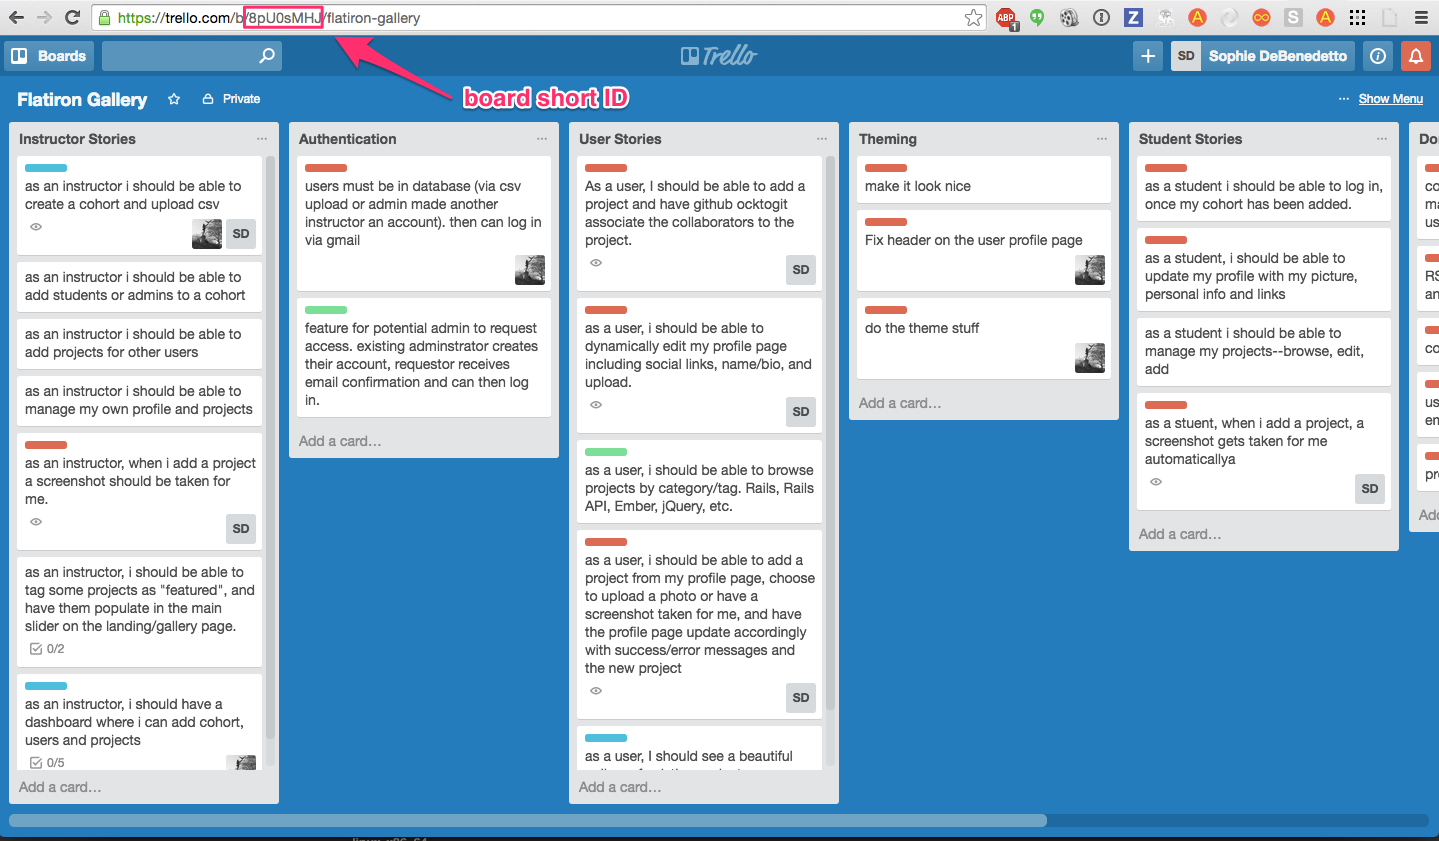Viewport: 1439px width, 841px height.
Task: Click the Trello search box
Action: coord(192,56)
